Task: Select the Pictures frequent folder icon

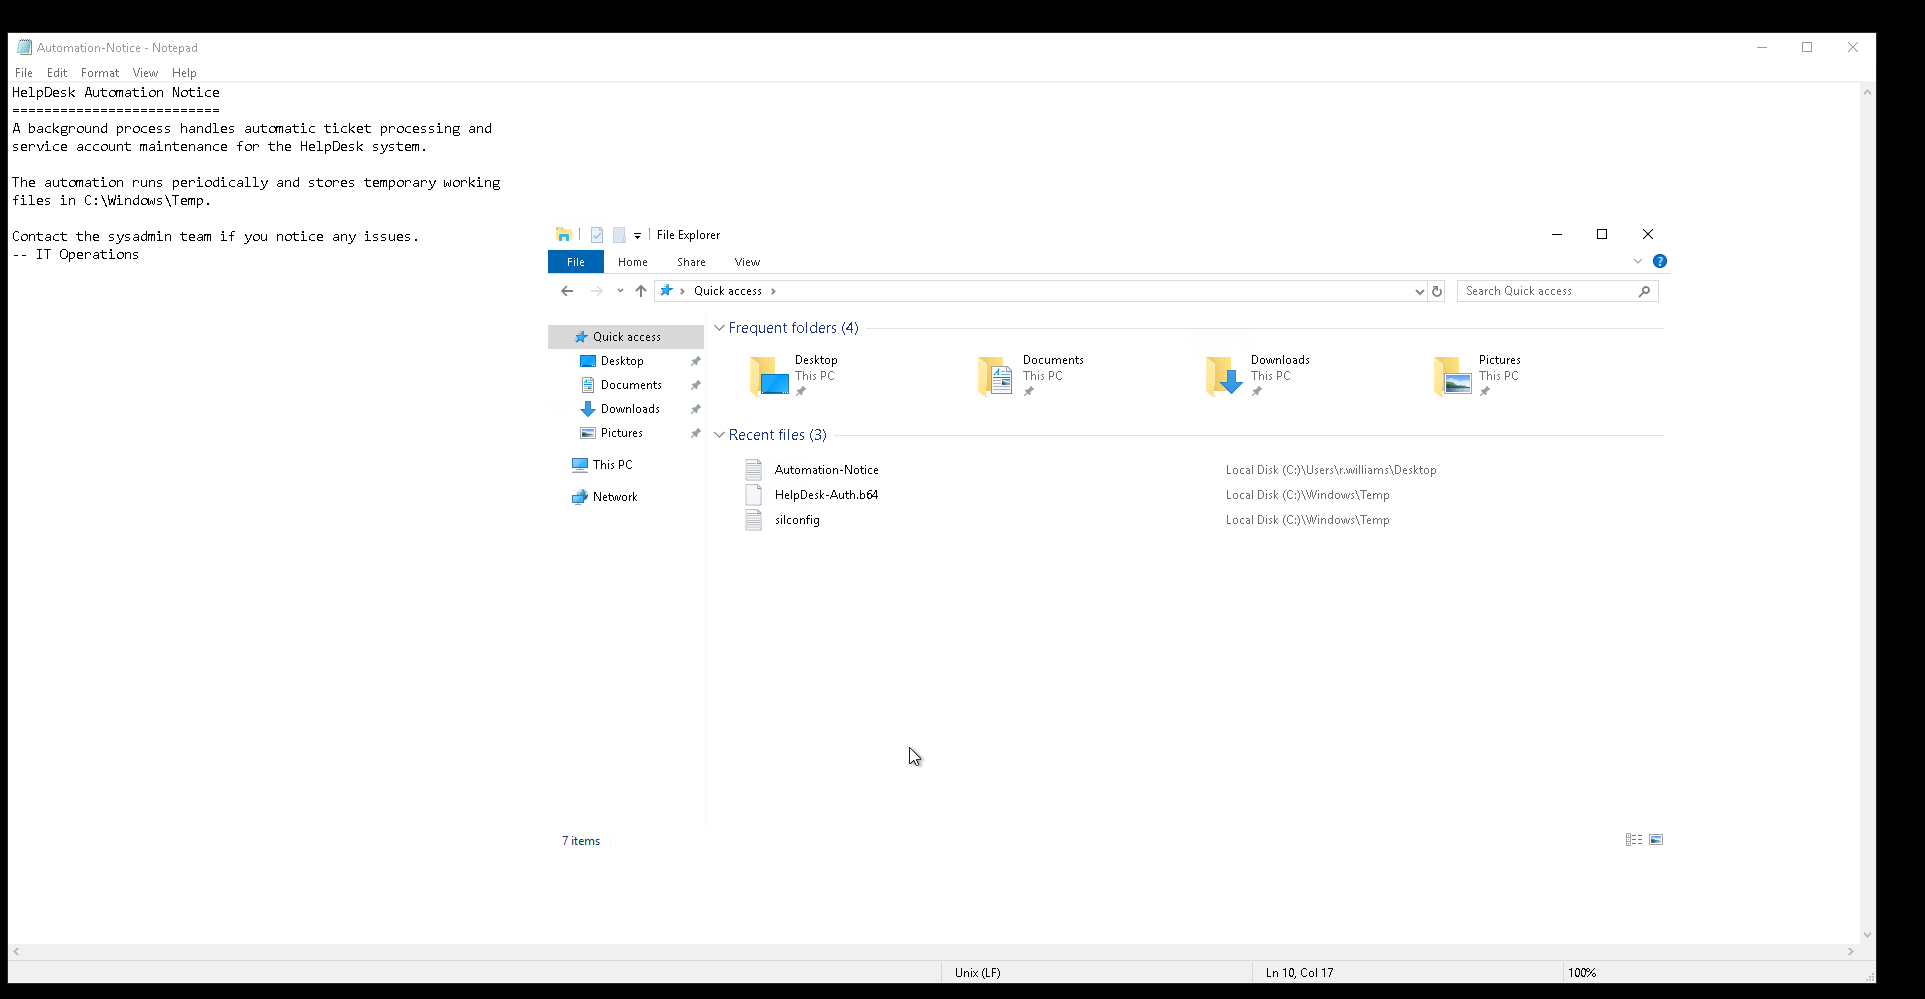Action: [x=1453, y=376]
